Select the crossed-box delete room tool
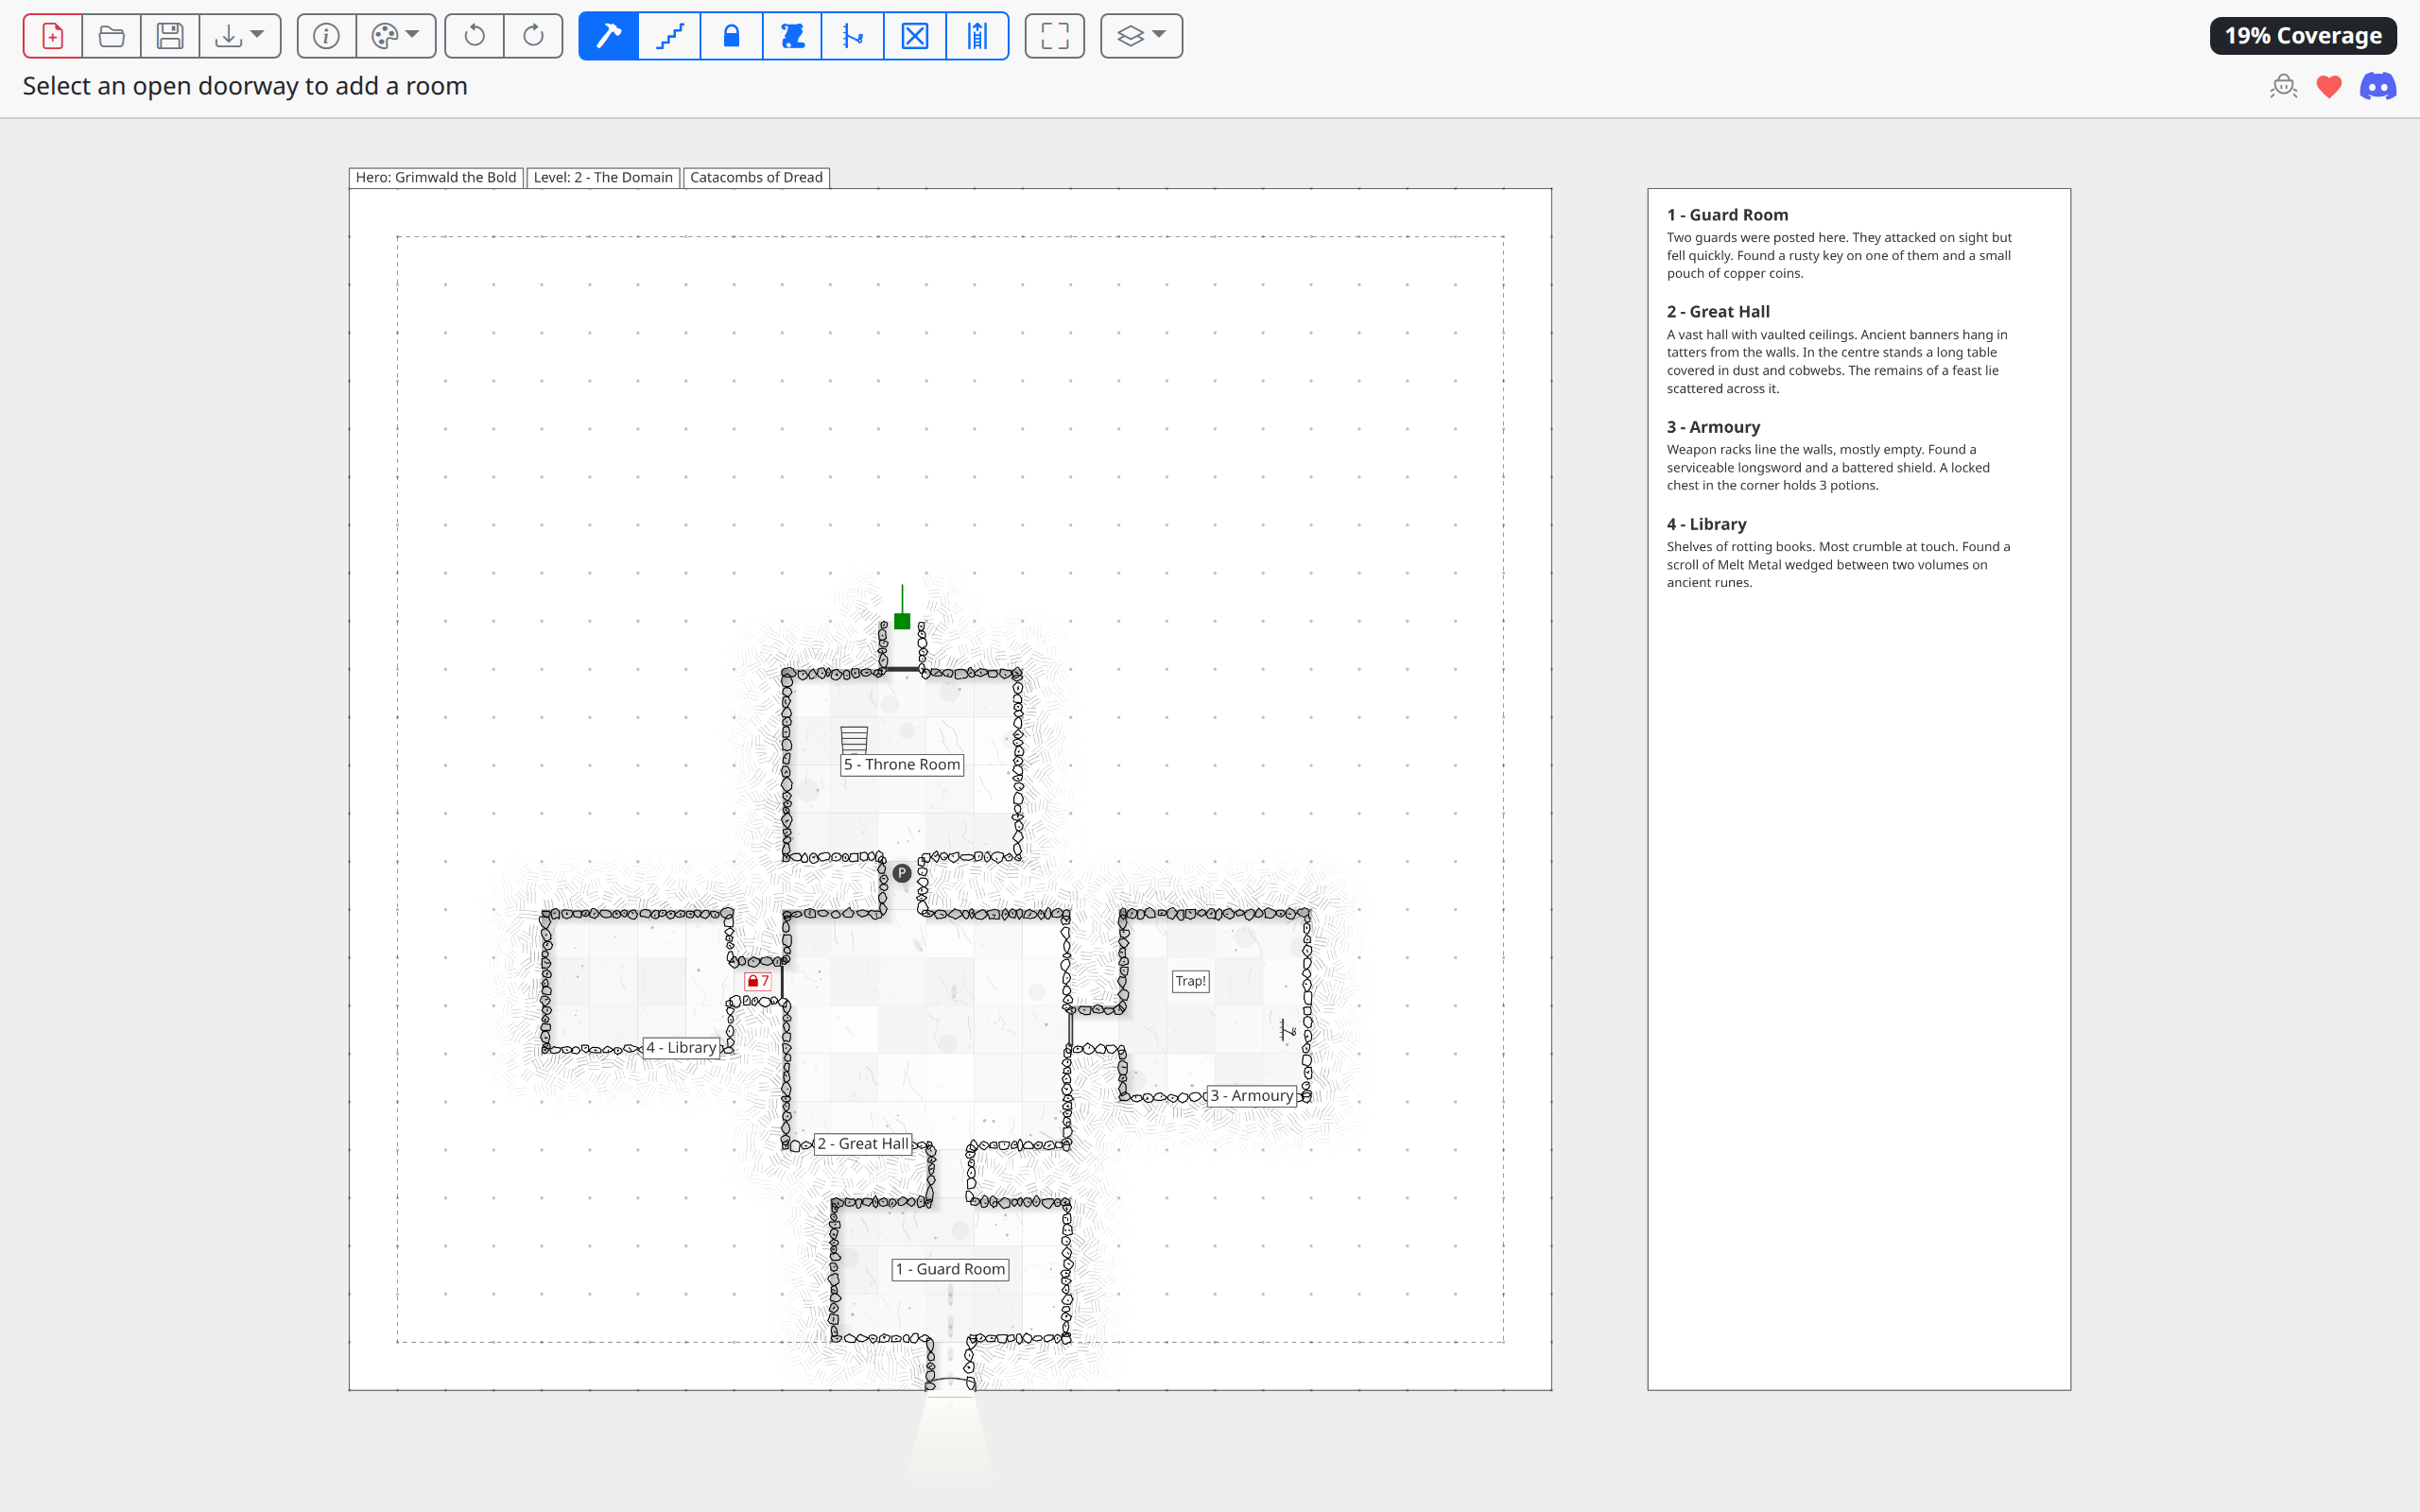This screenshot has width=2420, height=1512. (x=914, y=36)
